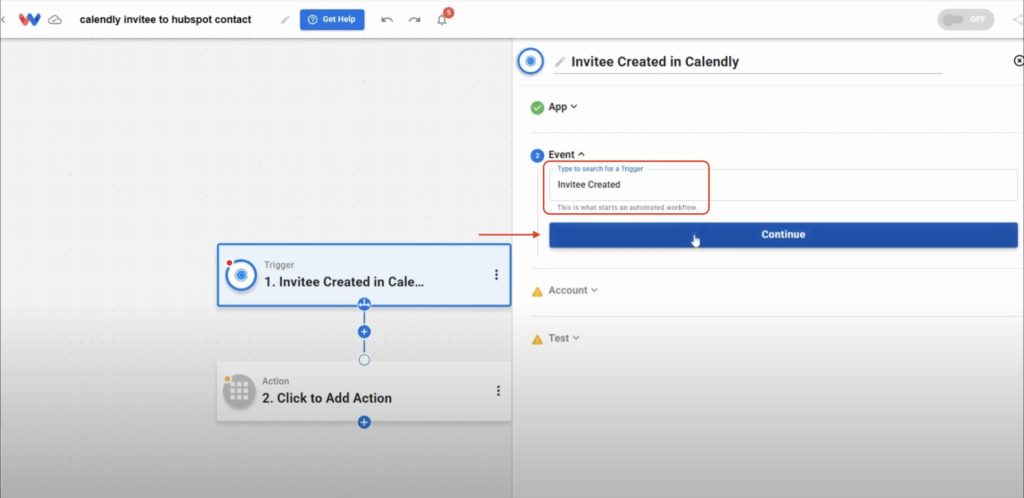Close the step configuration panel
1024x498 pixels.
[x=1018, y=61]
